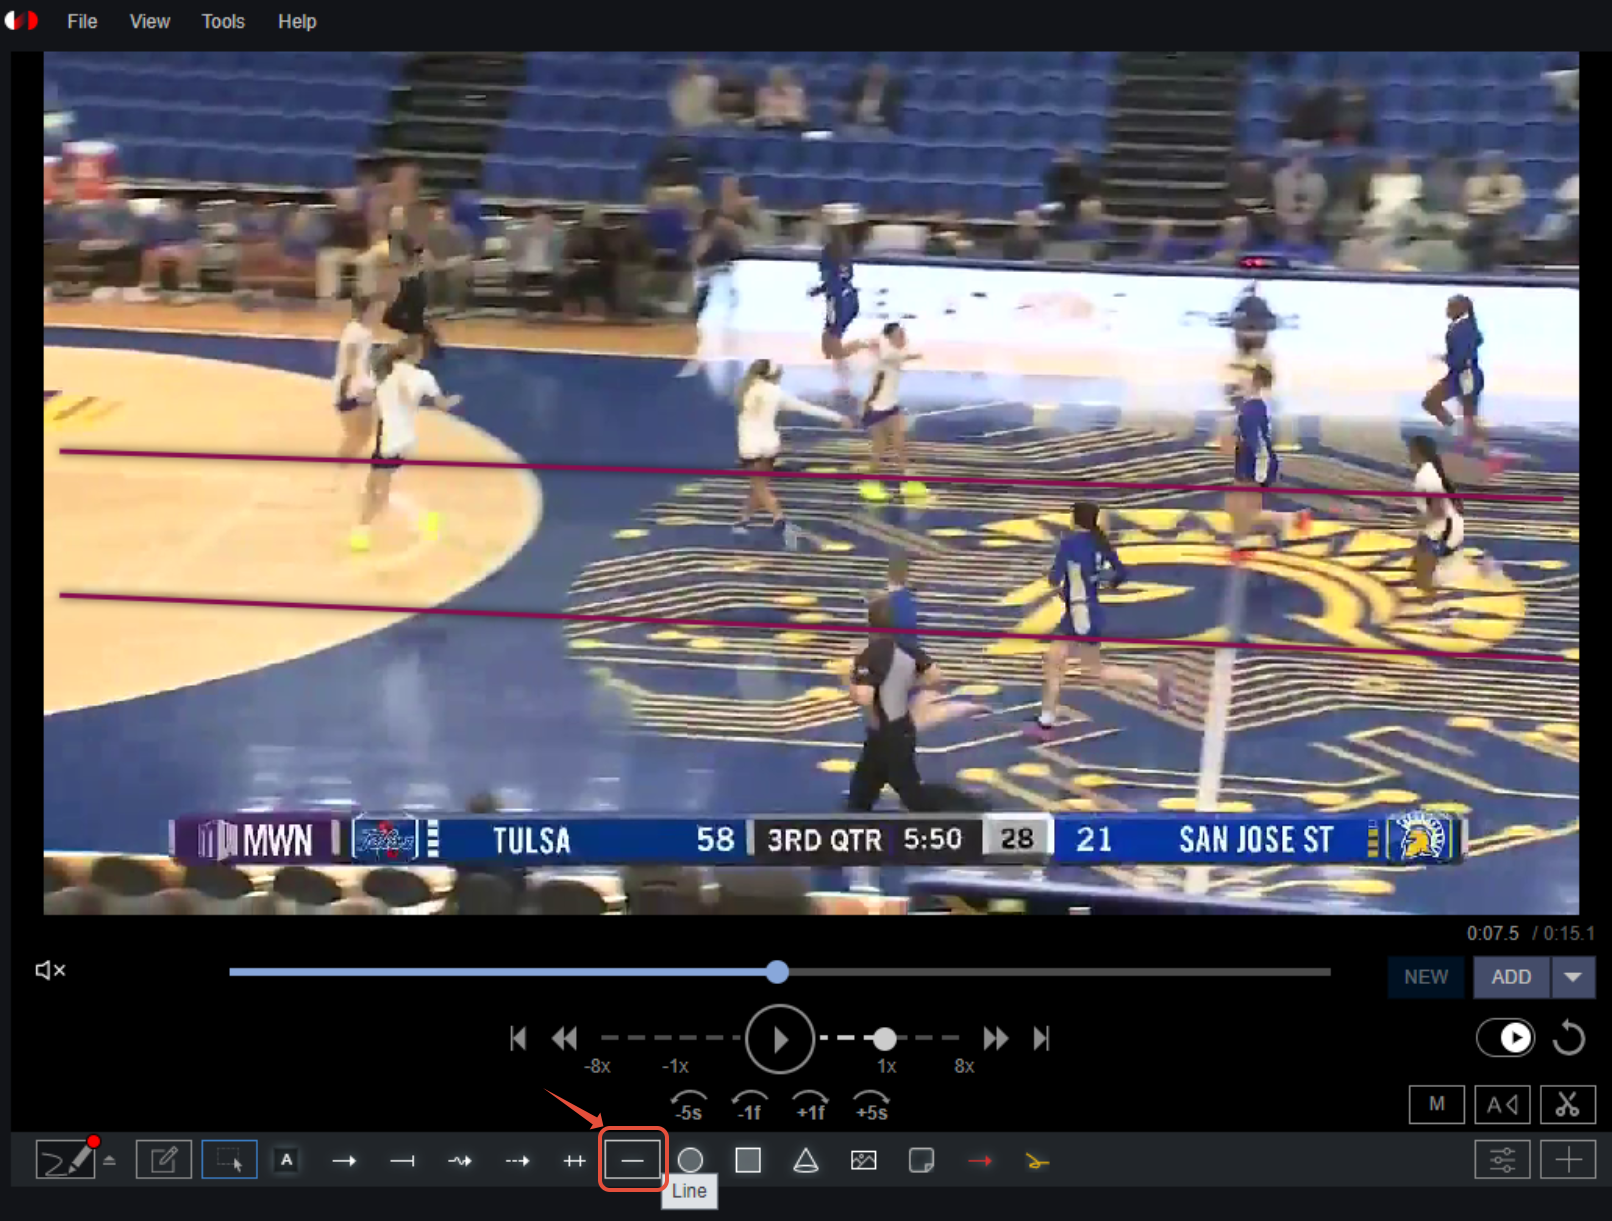Toggle the autoplay switch

tap(1505, 1037)
